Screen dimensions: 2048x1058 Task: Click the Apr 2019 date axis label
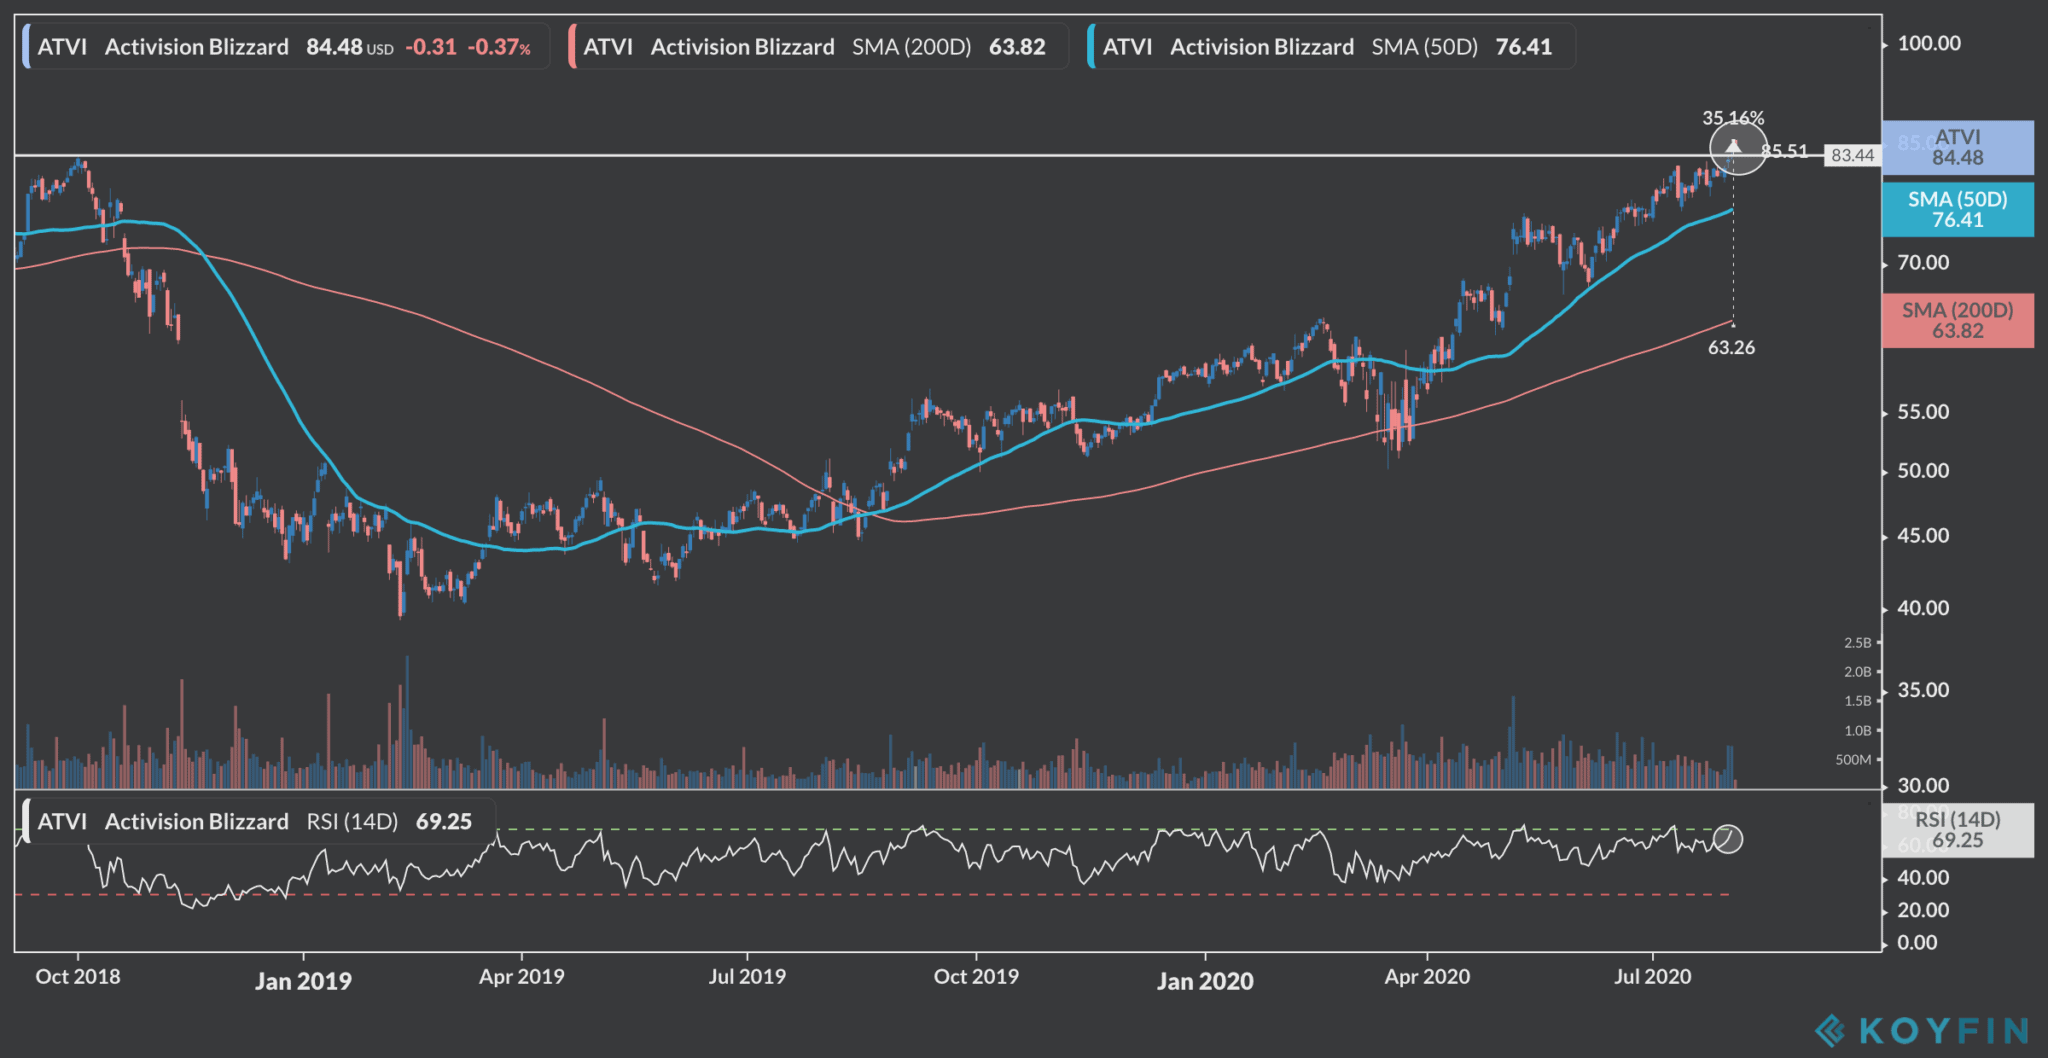521,976
